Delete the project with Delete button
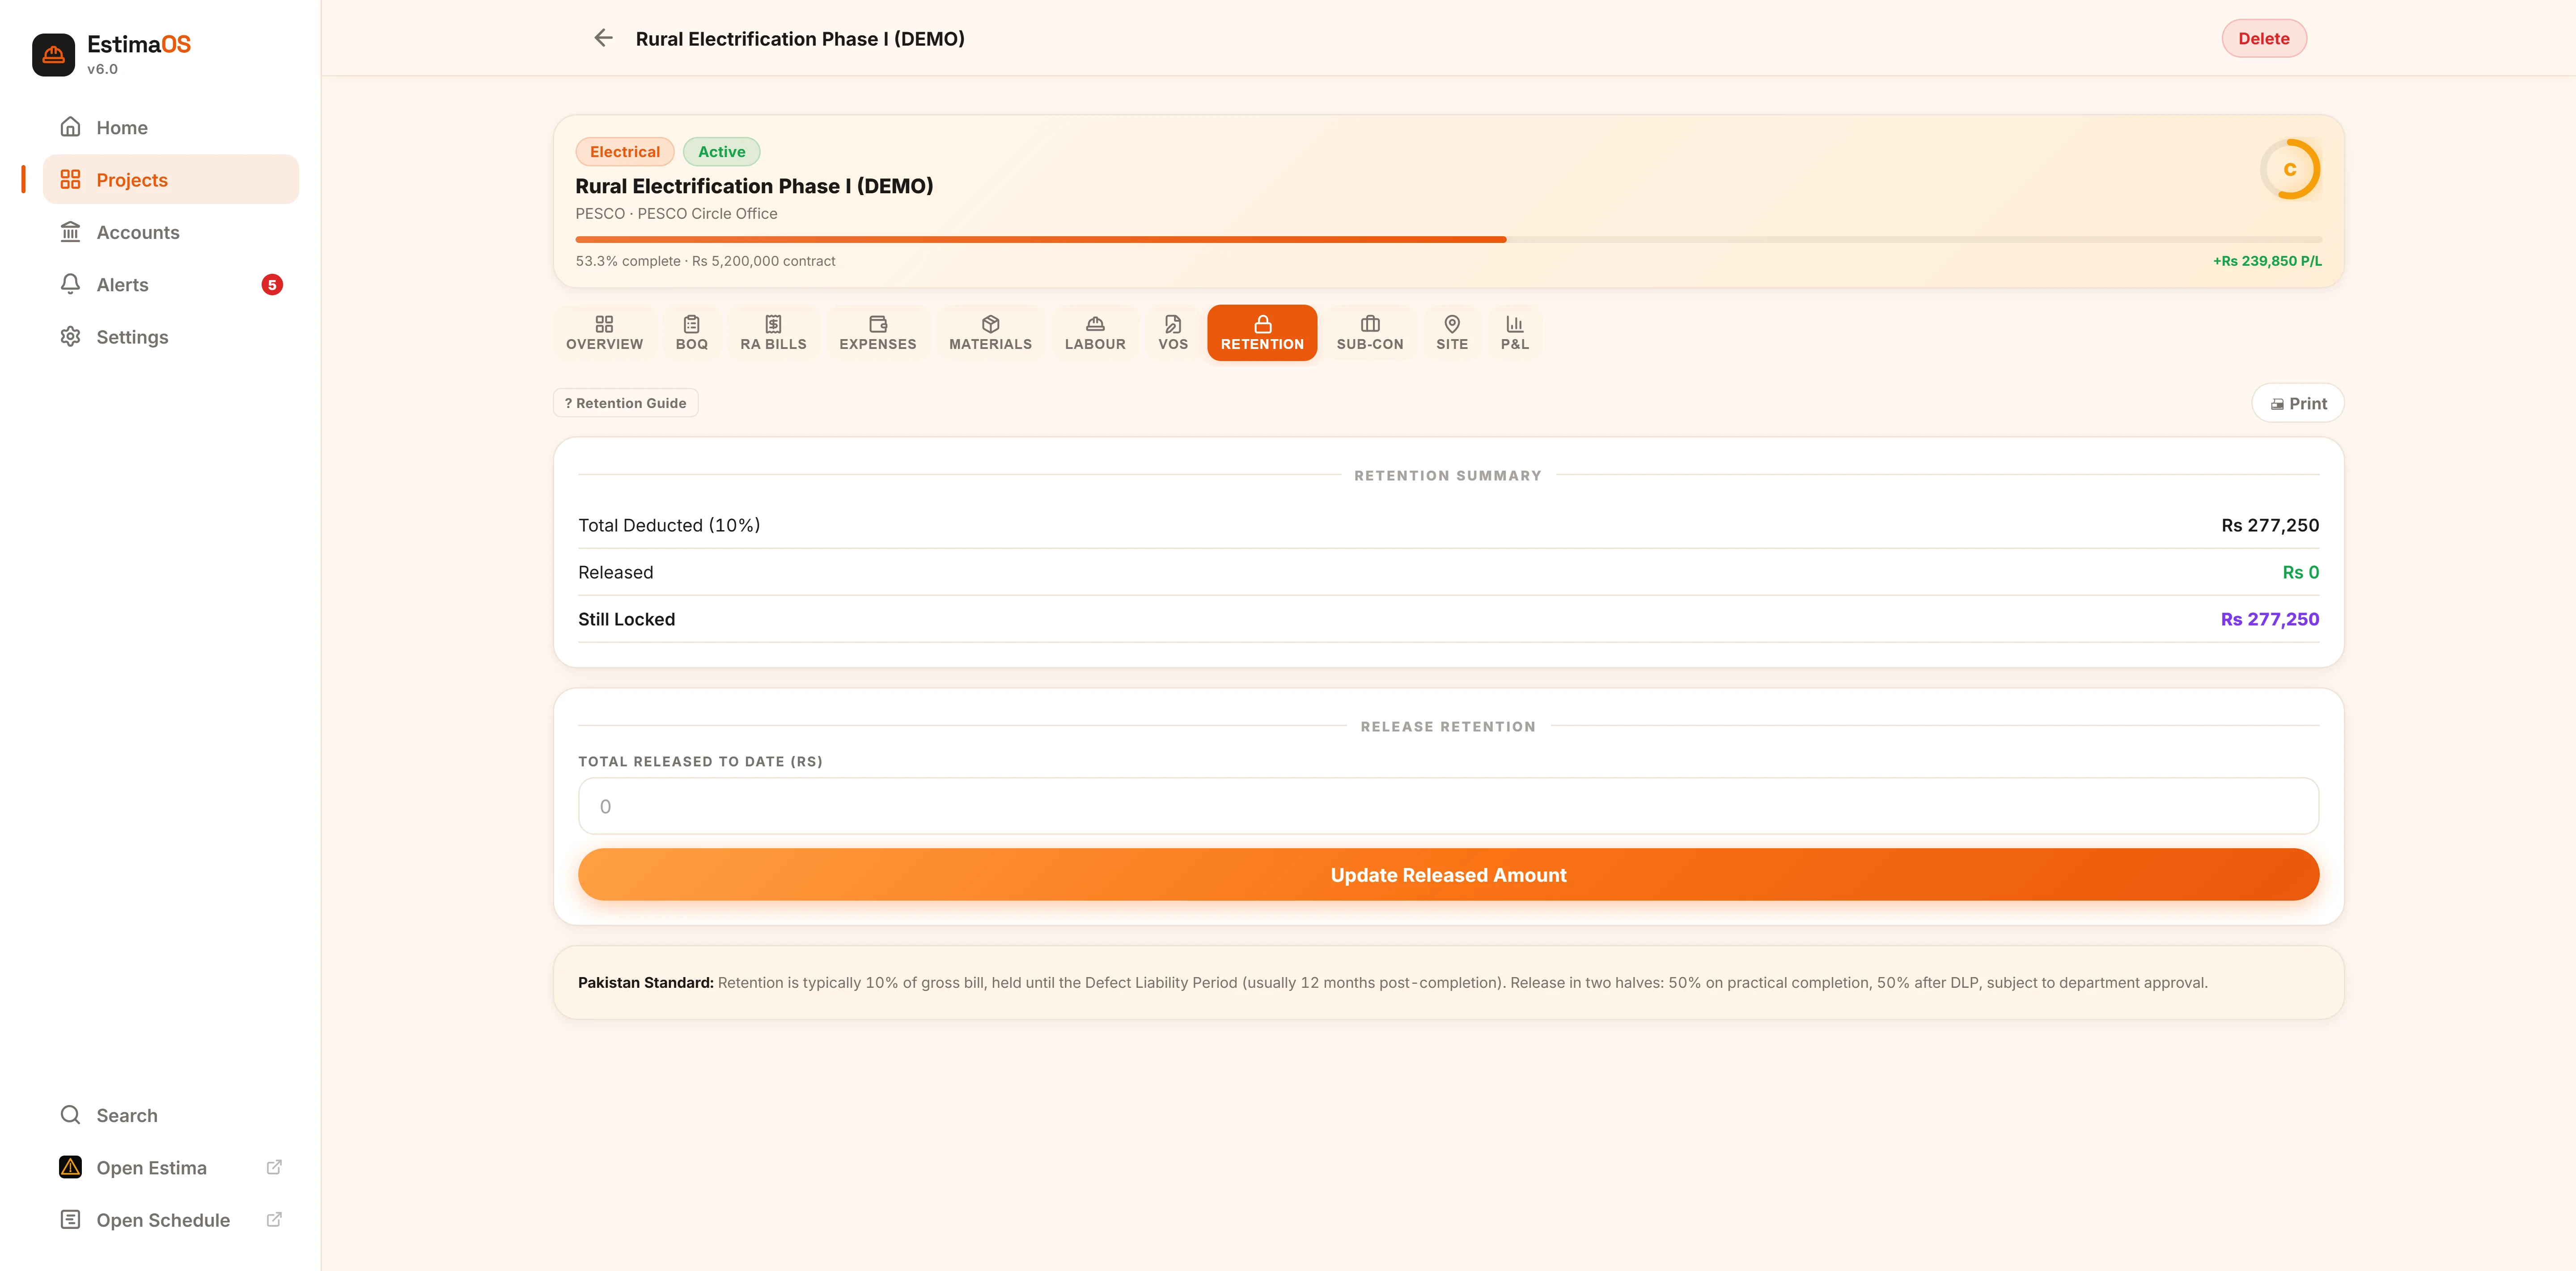 (x=2264, y=38)
